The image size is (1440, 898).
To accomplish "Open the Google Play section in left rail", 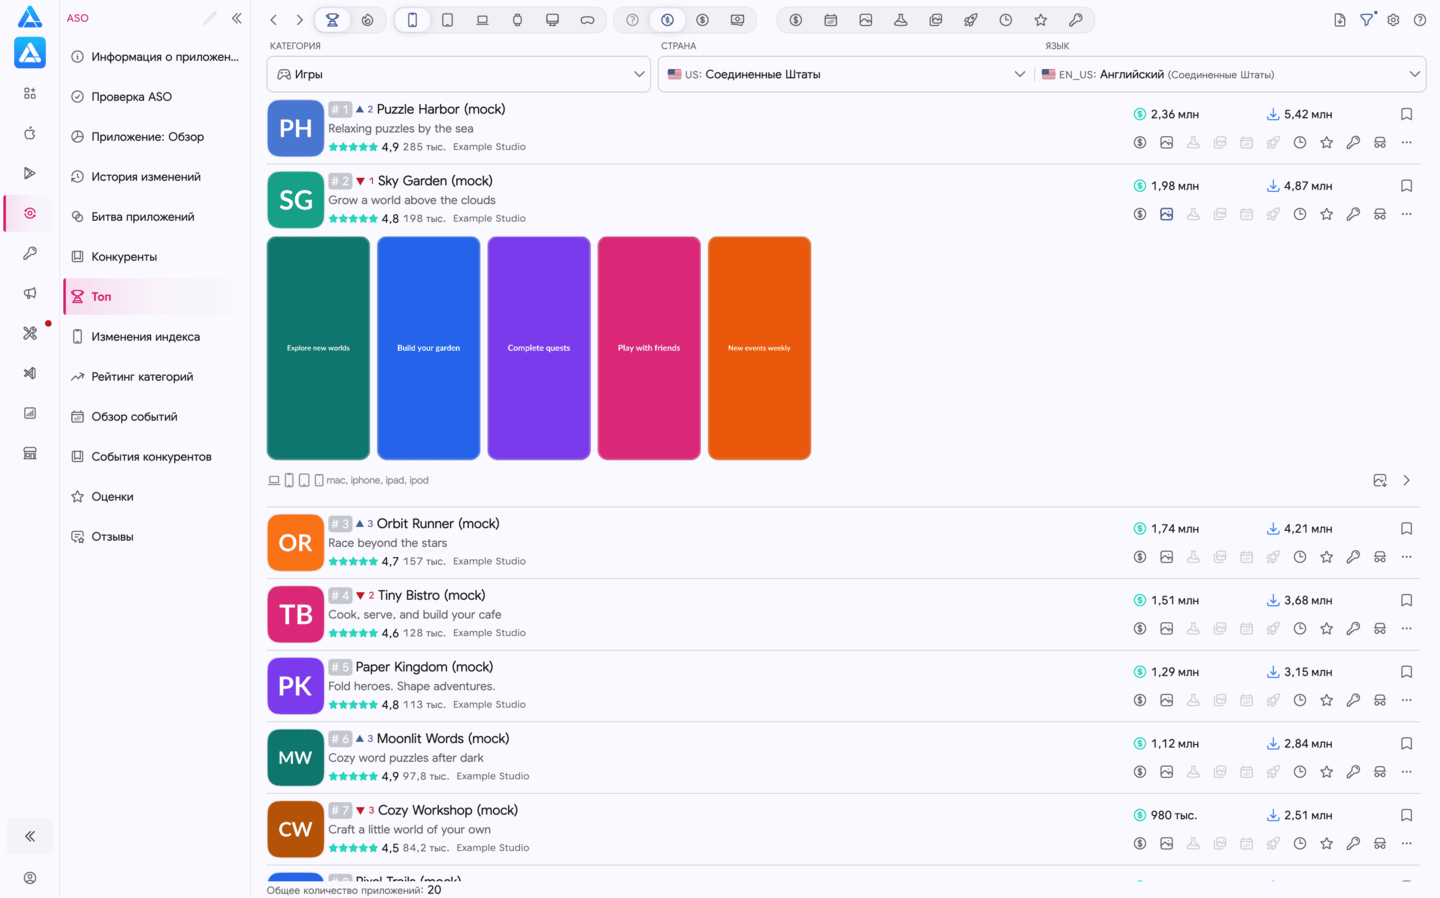I will click(x=30, y=173).
